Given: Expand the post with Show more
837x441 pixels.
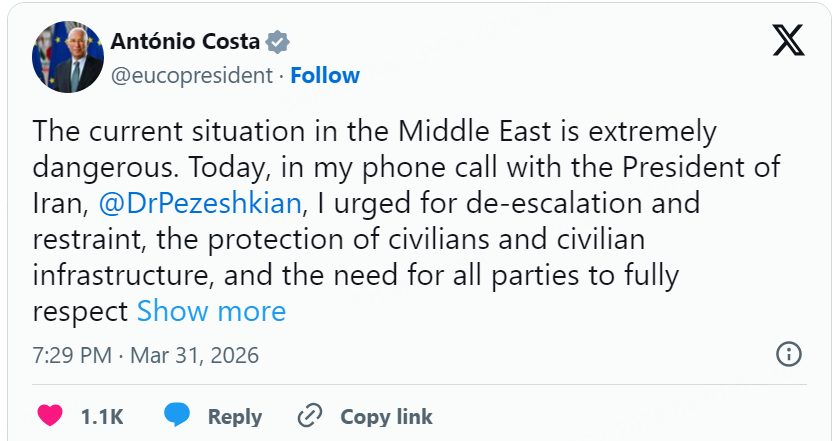Looking at the screenshot, I should click(211, 311).
